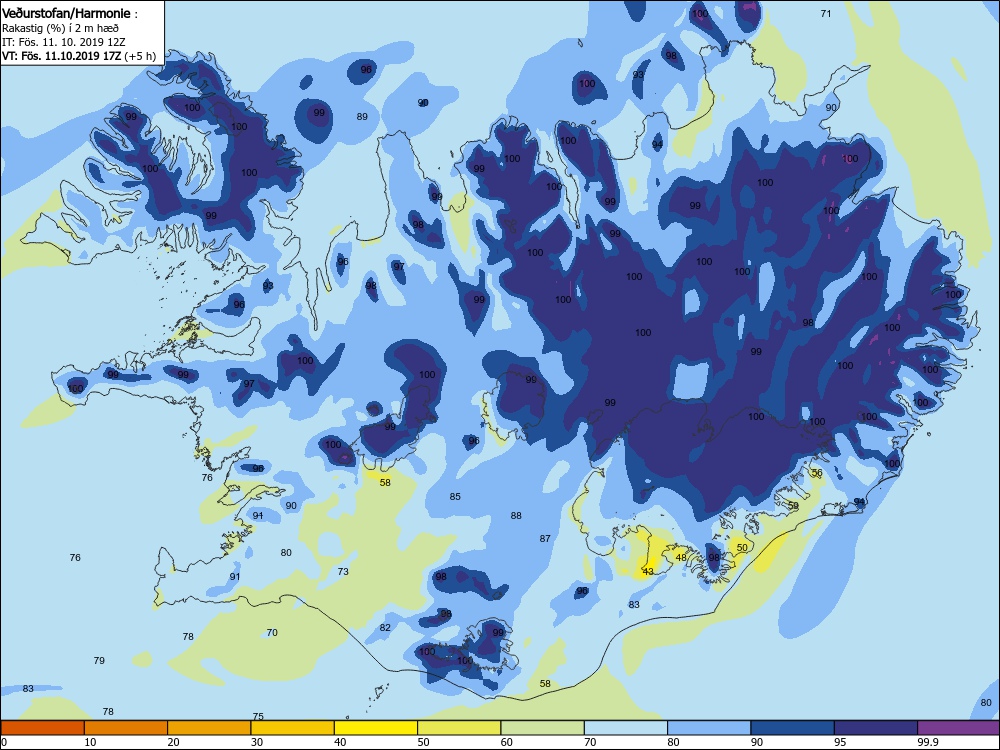The image size is (1000, 750).
Task: Click the map value '88' on the map
Action: (x=516, y=515)
